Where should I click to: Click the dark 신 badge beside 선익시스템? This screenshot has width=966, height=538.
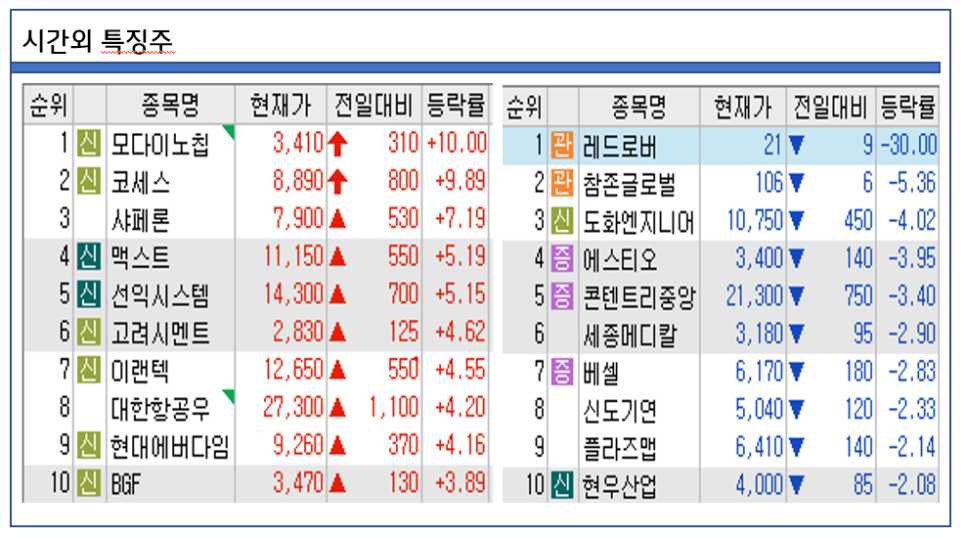89,294
